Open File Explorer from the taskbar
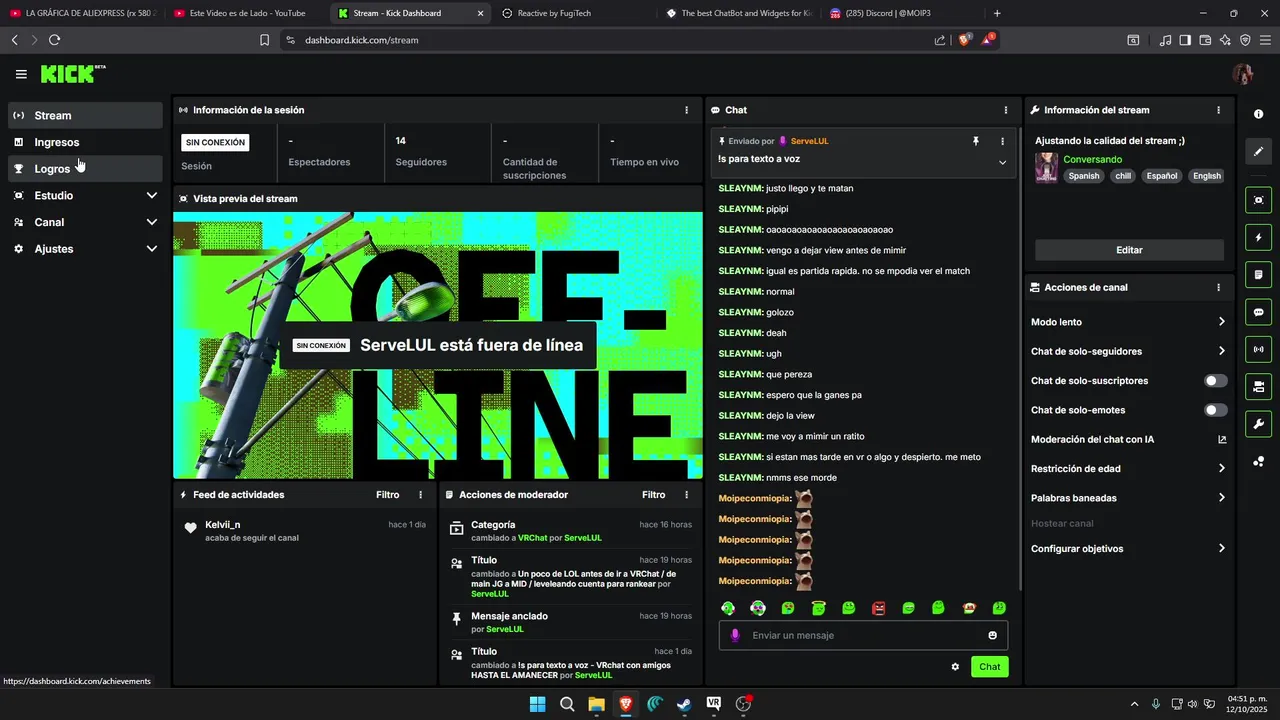 596,704
